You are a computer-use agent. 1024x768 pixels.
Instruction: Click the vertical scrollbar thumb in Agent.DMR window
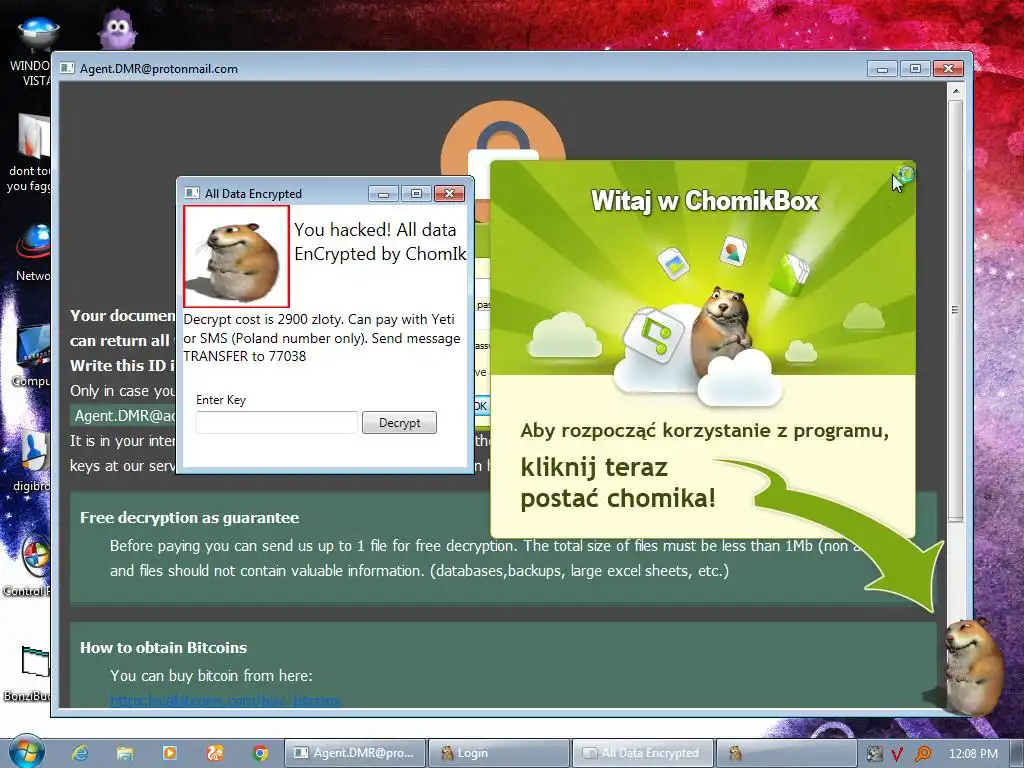[x=955, y=310]
